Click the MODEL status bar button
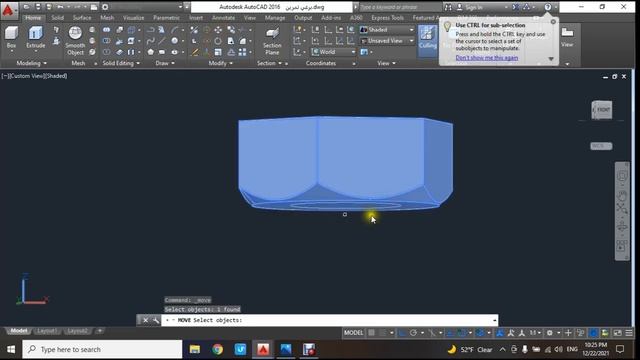Image resolution: width=640 pixels, height=360 pixels. [353, 333]
